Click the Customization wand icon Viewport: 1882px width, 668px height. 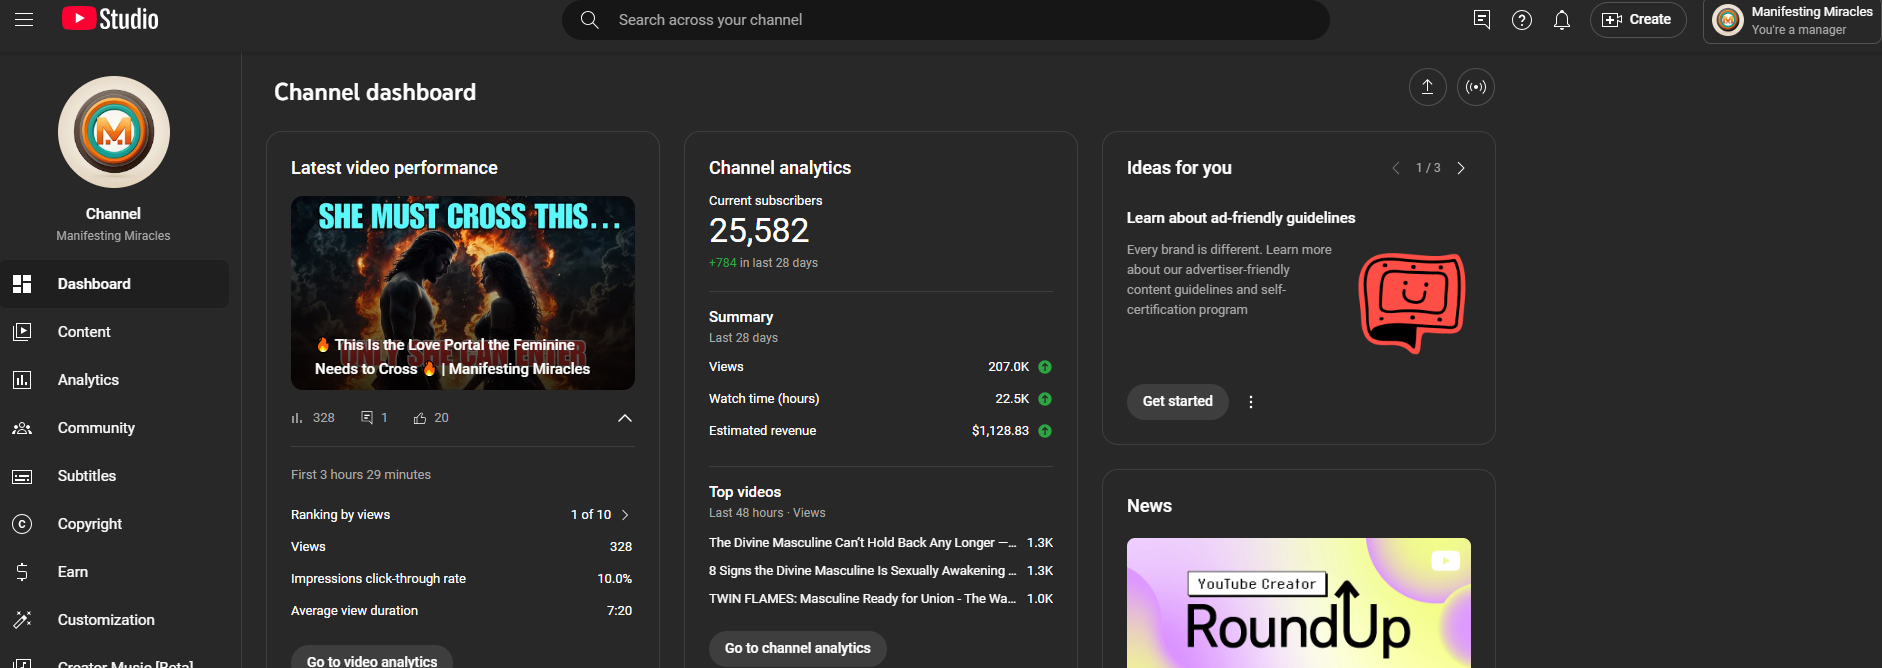click(x=22, y=620)
